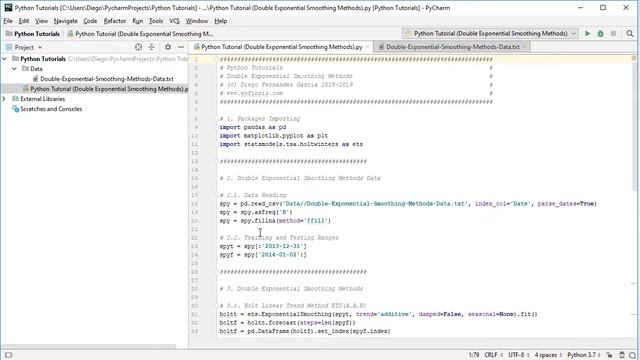Select Scratches and Consoles item
Viewport: 640px width, 360px height.
[51, 109]
